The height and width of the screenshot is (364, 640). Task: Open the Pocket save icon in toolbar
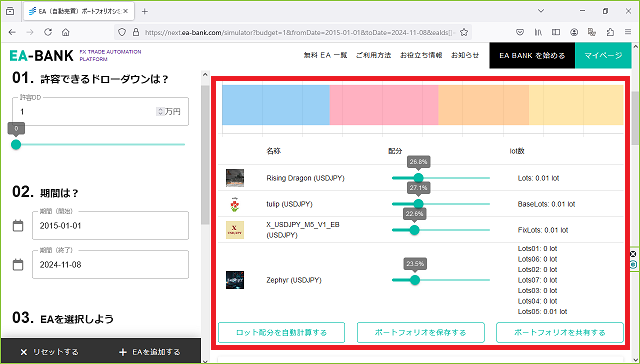point(520,32)
